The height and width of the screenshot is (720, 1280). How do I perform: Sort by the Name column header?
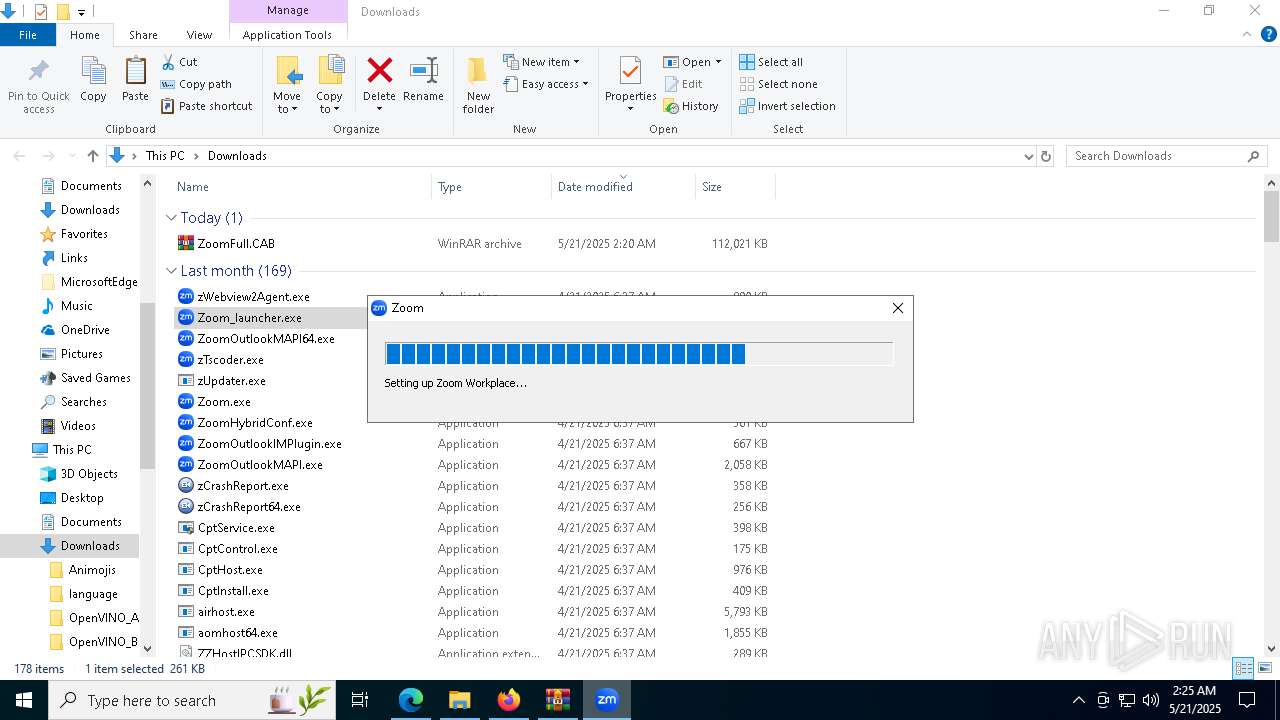tap(193, 187)
